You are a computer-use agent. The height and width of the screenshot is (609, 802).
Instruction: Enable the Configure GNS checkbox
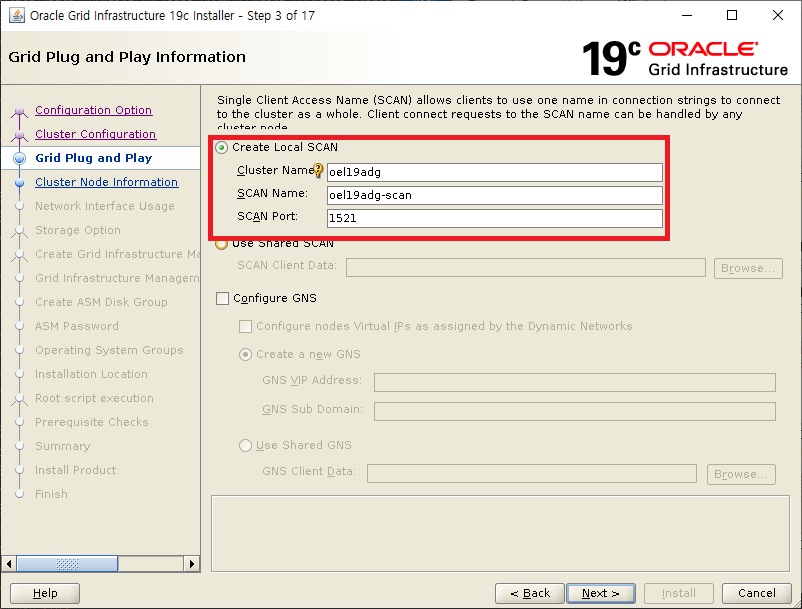click(222, 298)
